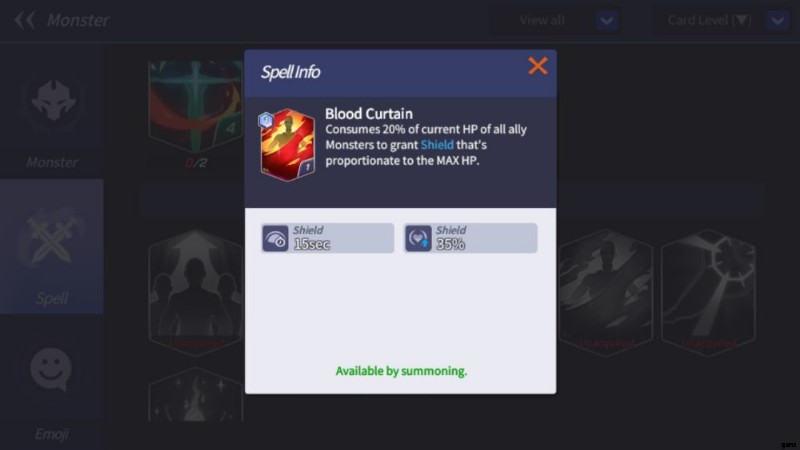
Task: Open the Card Level sort dropdown arrow
Action: click(x=777, y=20)
